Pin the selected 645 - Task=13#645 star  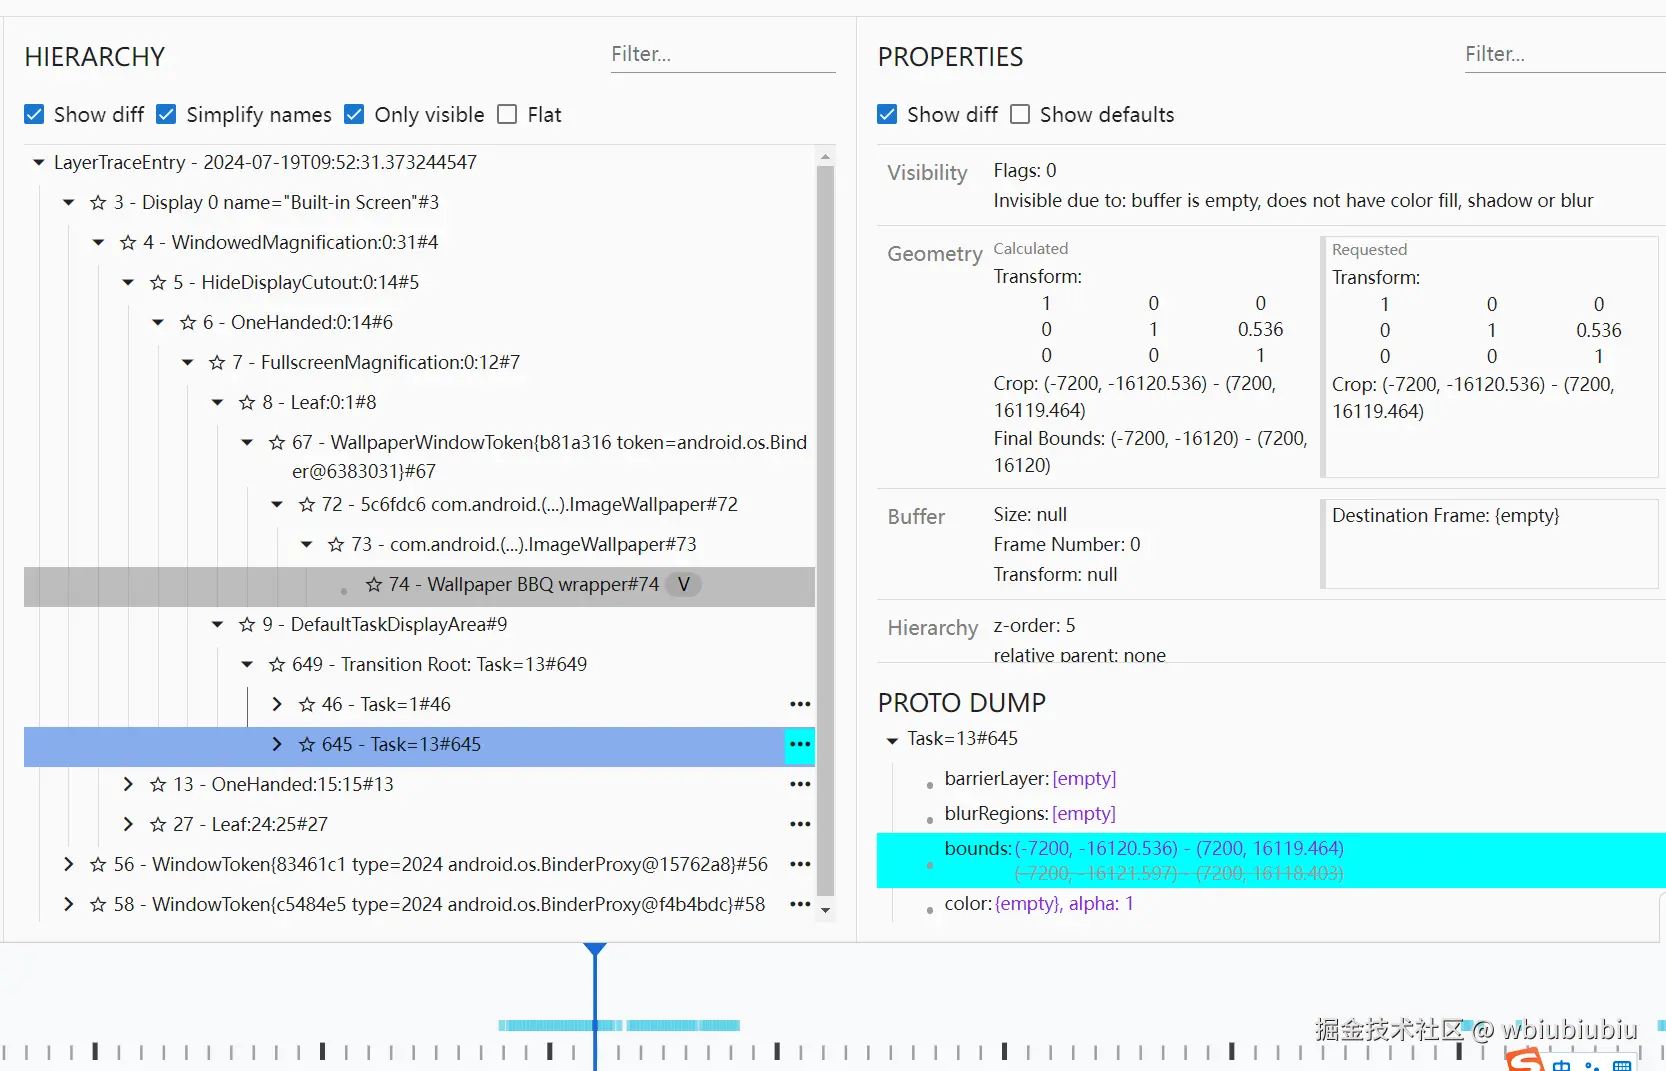pos(307,745)
